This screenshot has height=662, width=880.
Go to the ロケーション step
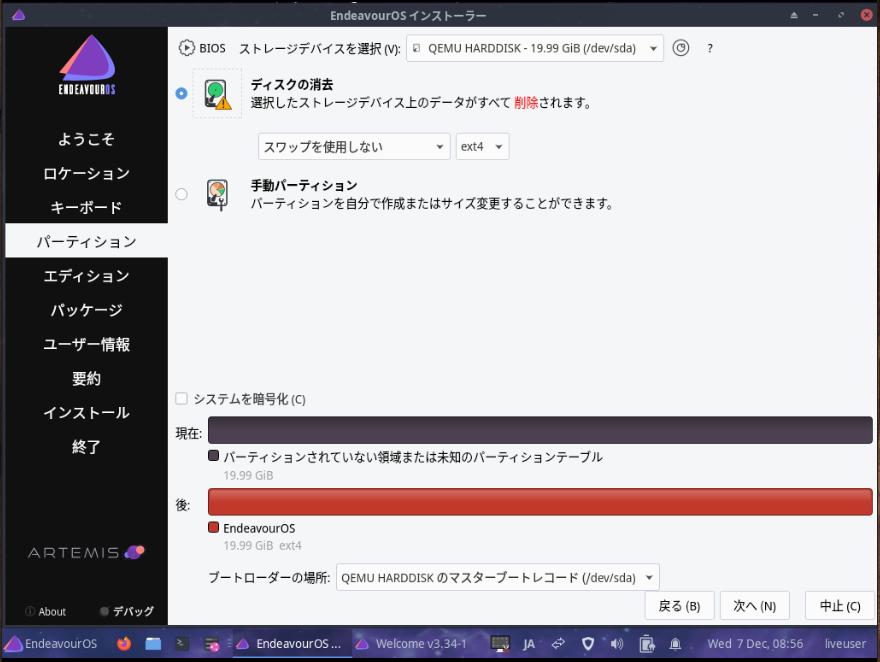86,173
